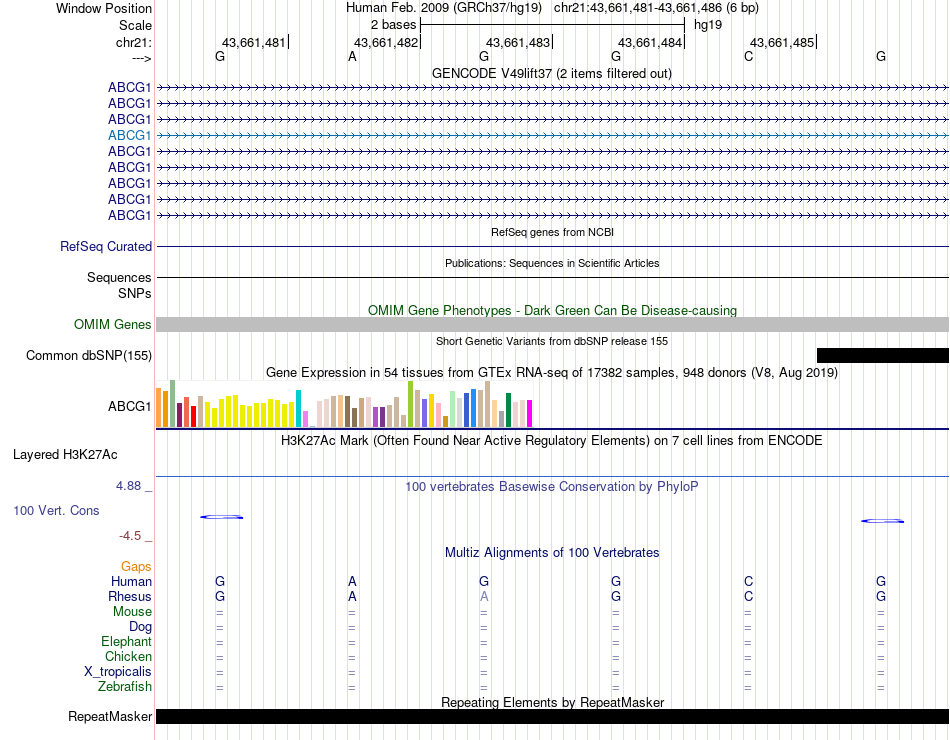Open the OMIM Gene Phenotypes track title
The image size is (950, 740).
(552, 310)
